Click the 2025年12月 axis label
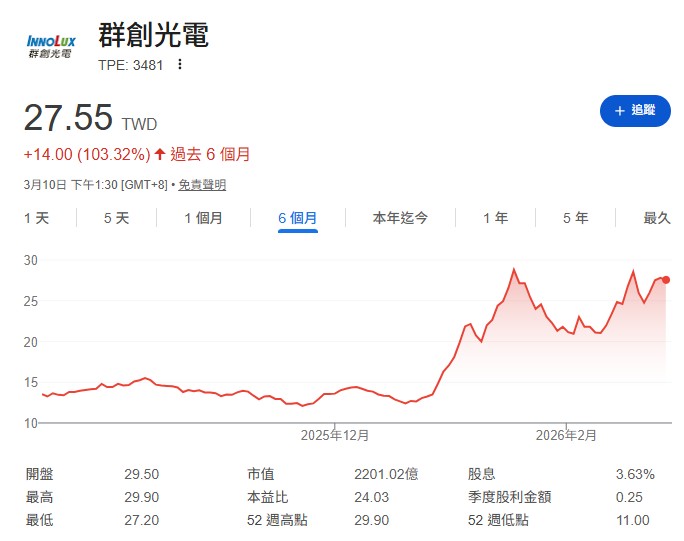Viewport: 684px width, 541px height. [x=335, y=435]
